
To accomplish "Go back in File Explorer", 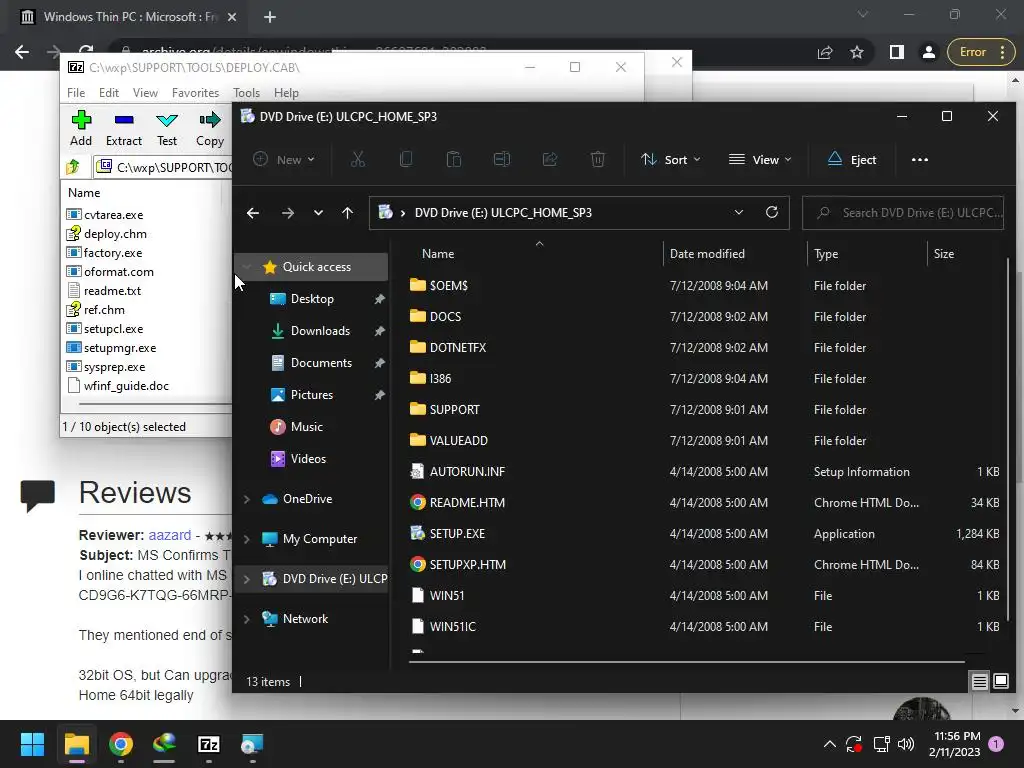I will click(x=253, y=213).
